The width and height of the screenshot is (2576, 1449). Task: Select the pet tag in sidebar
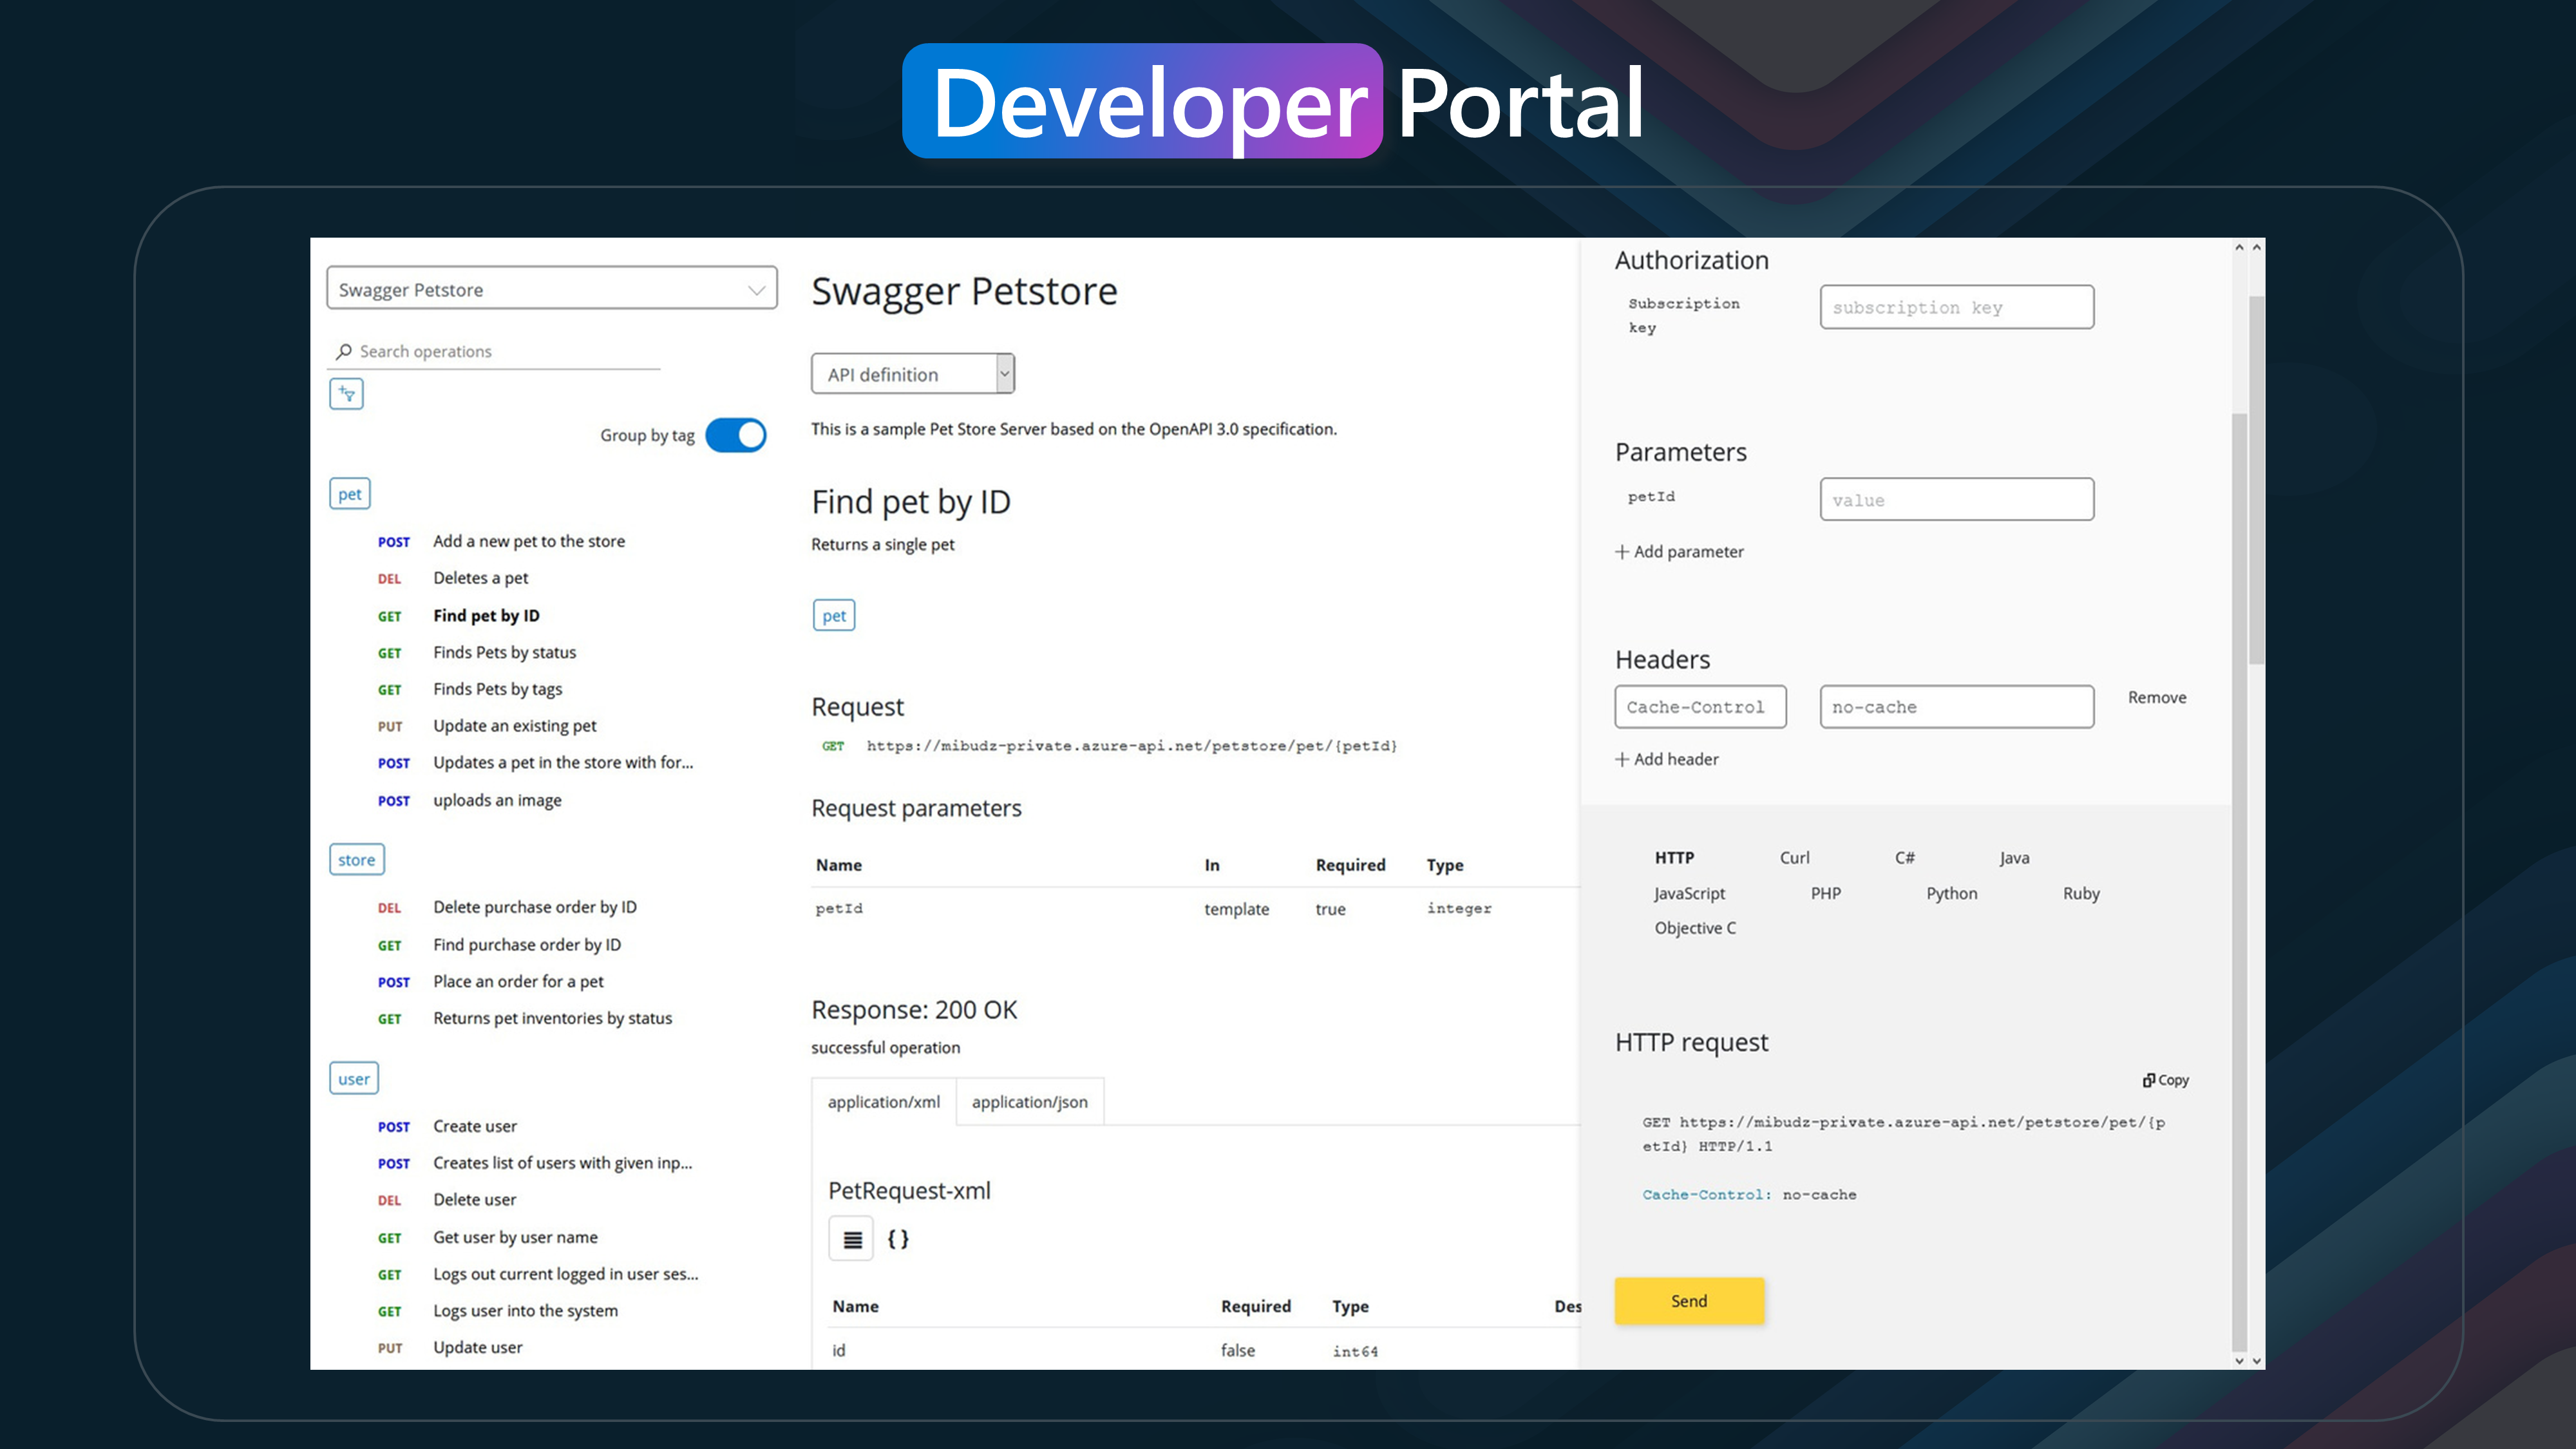[350, 494]
